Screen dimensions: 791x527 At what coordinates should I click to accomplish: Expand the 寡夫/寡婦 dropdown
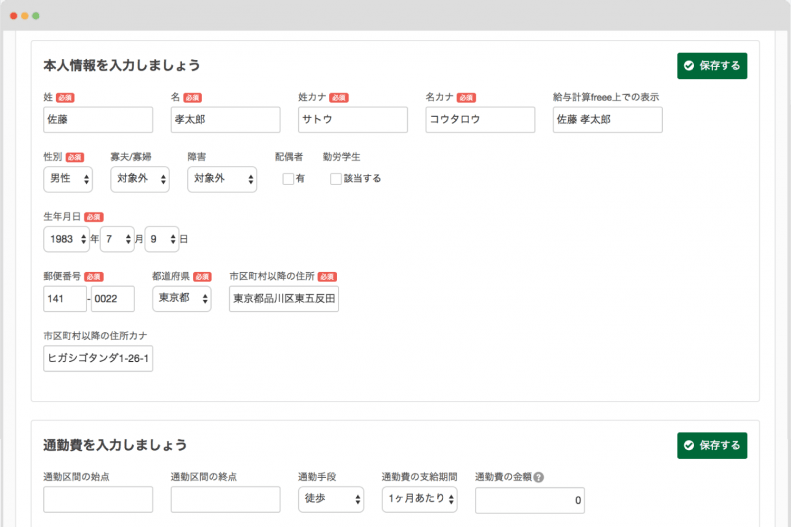pos(139,180)
